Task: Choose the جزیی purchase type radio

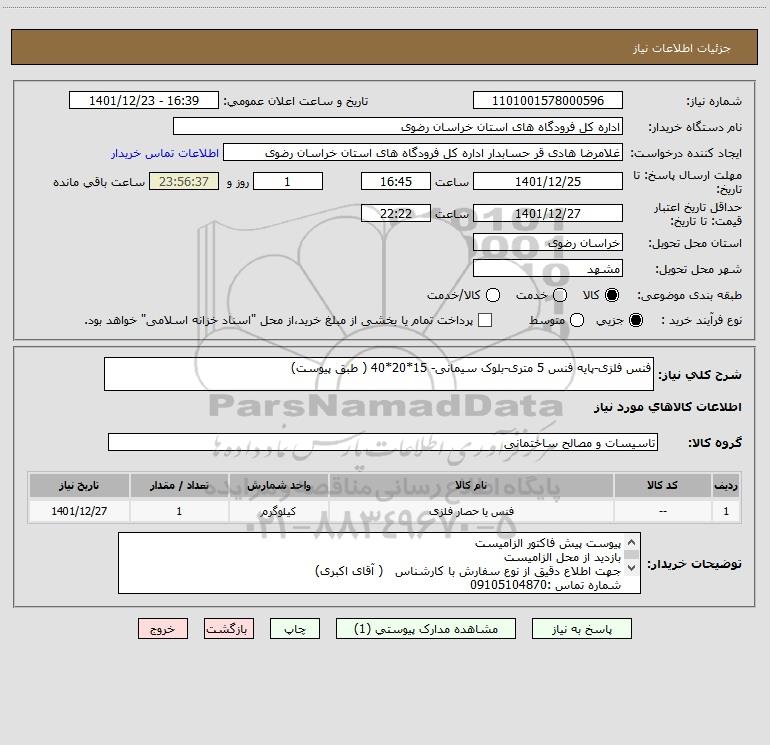Action: point(636,320)
